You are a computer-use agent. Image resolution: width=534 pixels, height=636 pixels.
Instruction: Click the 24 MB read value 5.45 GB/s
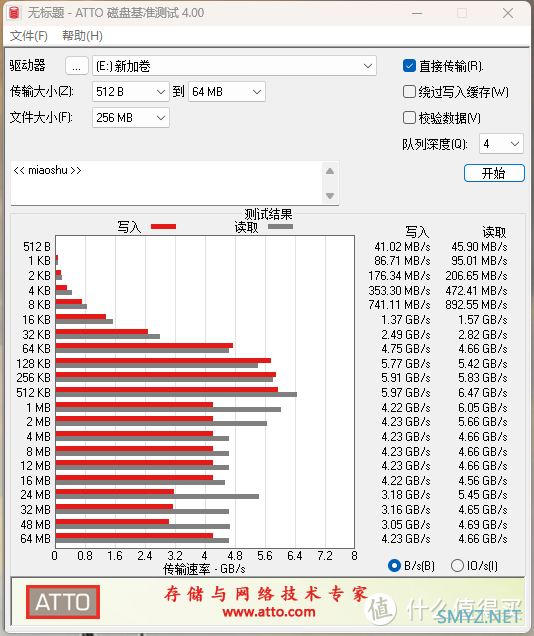483,495
